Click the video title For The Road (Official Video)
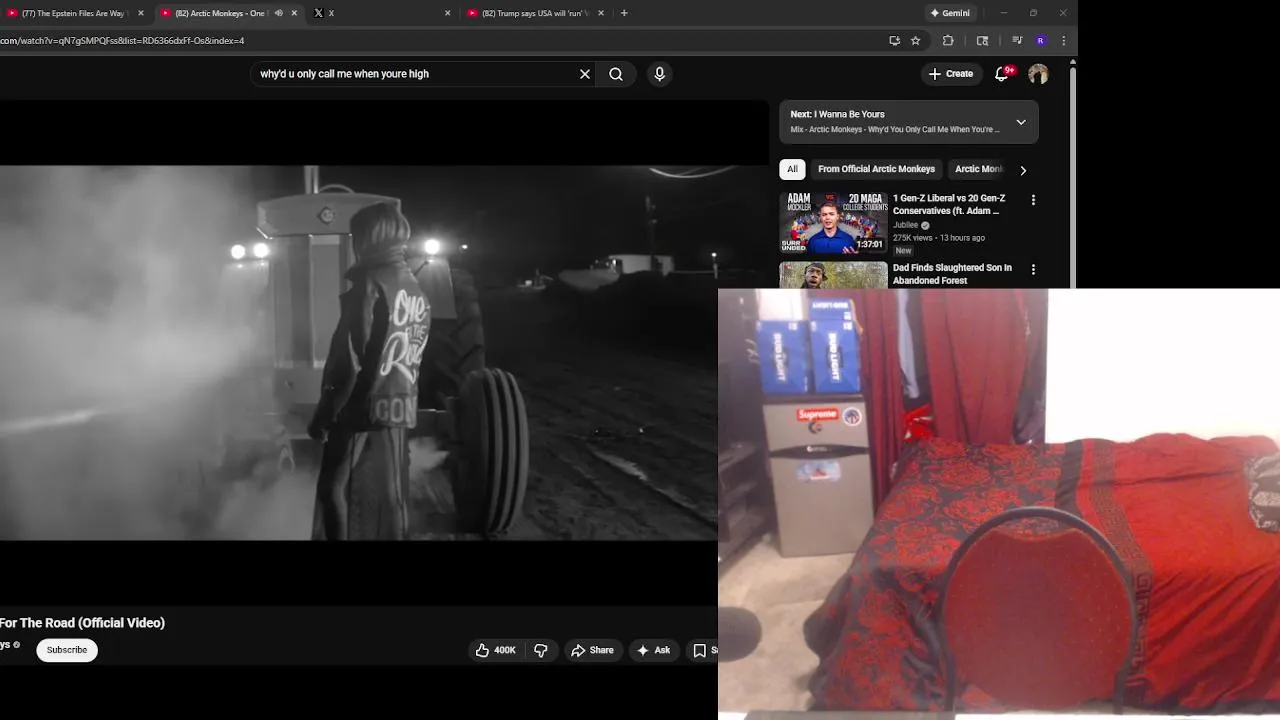 82,623
